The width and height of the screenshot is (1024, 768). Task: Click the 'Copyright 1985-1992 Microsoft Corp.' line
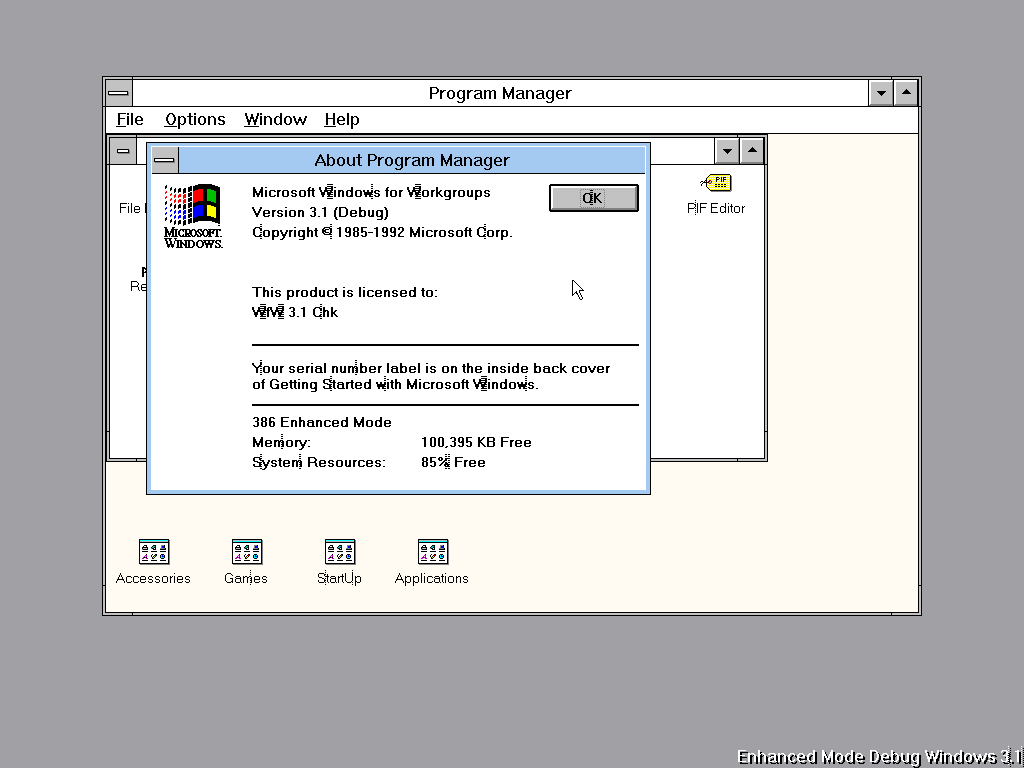point(382,232)
